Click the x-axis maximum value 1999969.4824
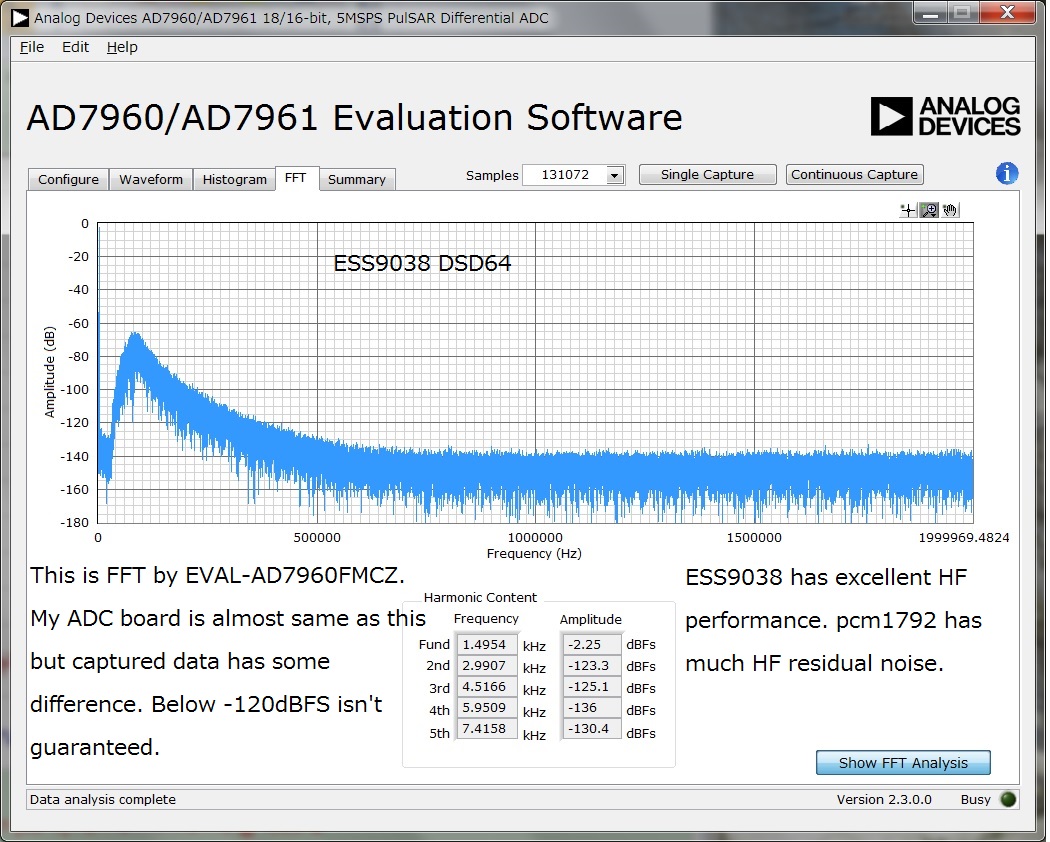The image size is (1050, 842). (964, 538)
